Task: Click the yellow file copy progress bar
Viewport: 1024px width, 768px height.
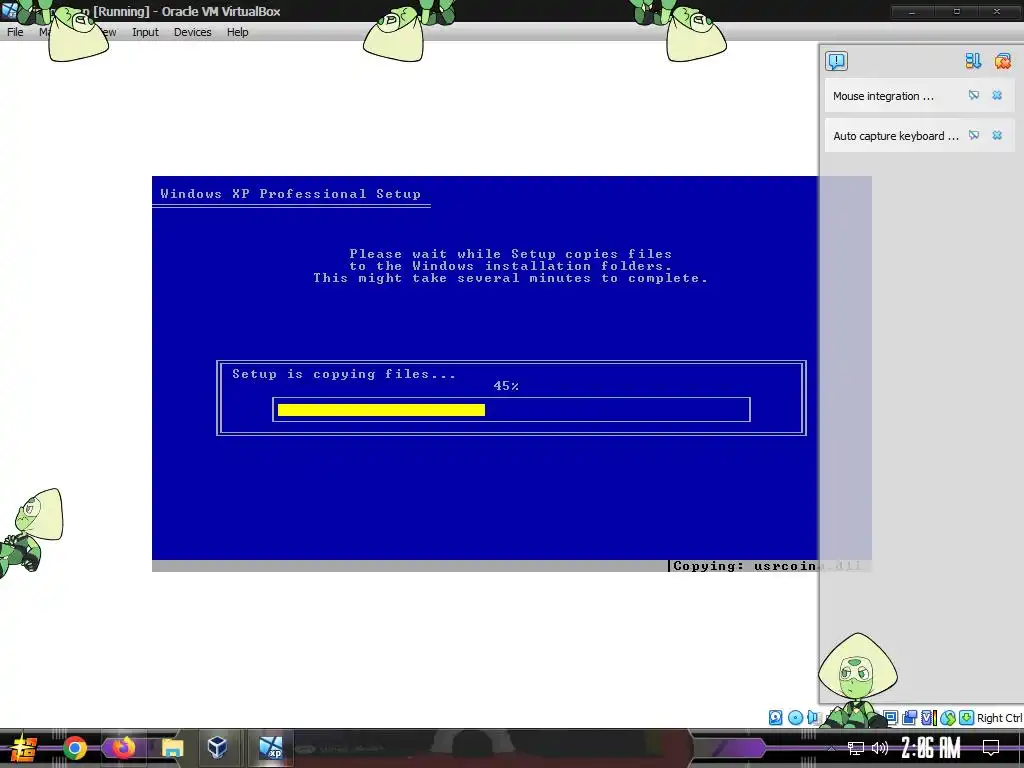Action: (x=381, y=410)
